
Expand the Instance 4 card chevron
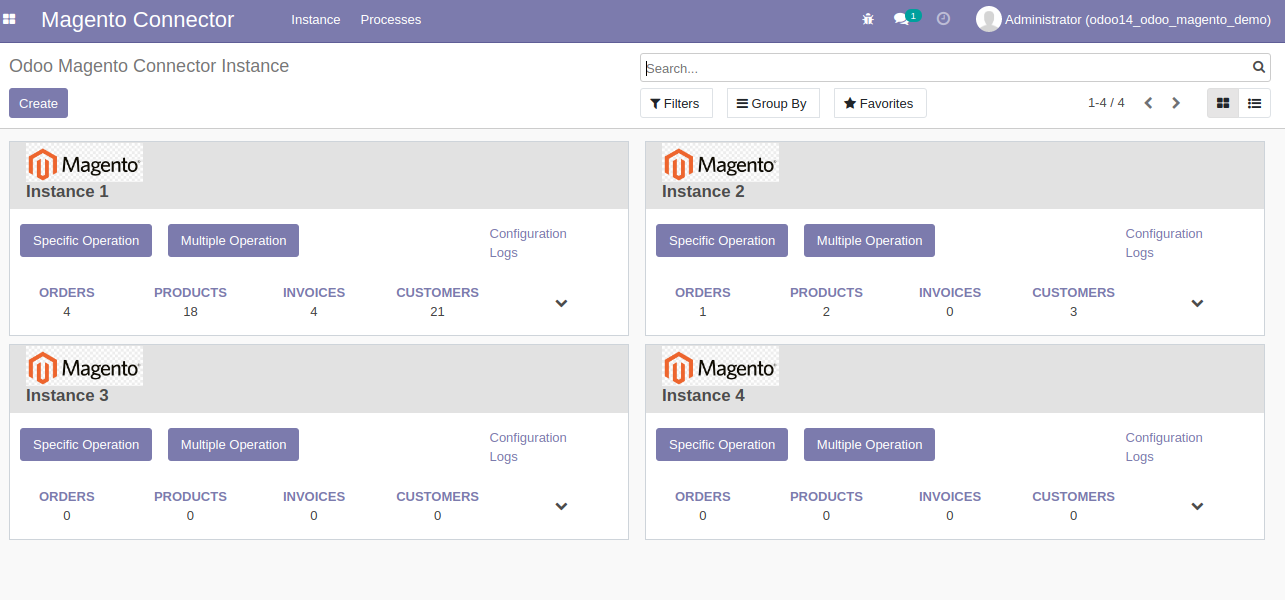click(x=1197, y=507)
